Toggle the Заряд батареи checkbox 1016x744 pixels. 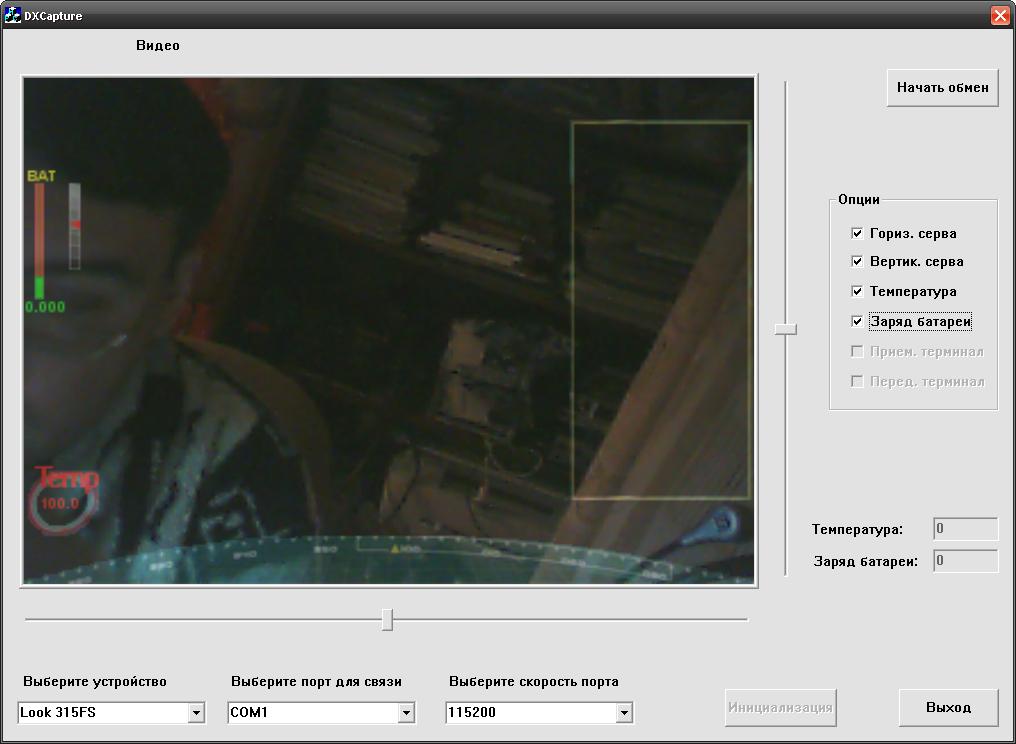pyautogui.click(x=857, y=321)
